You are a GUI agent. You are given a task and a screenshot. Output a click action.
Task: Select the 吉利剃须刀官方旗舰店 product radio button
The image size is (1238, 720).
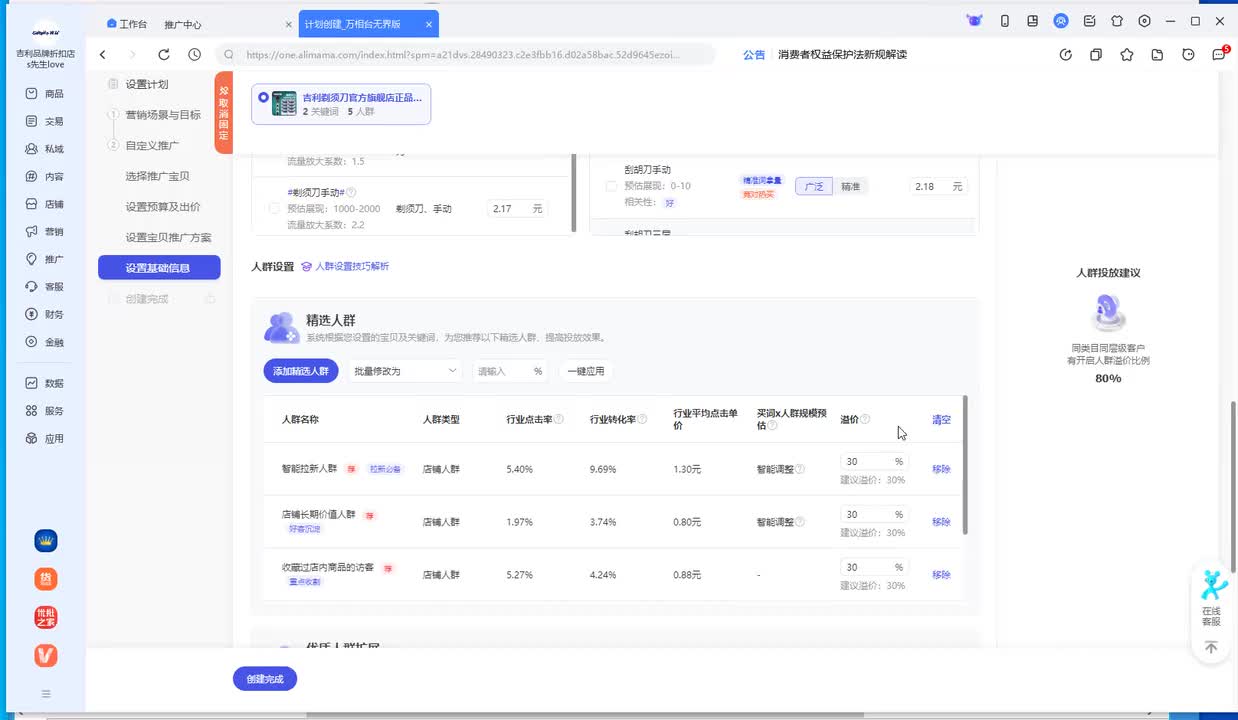point(263,98)
